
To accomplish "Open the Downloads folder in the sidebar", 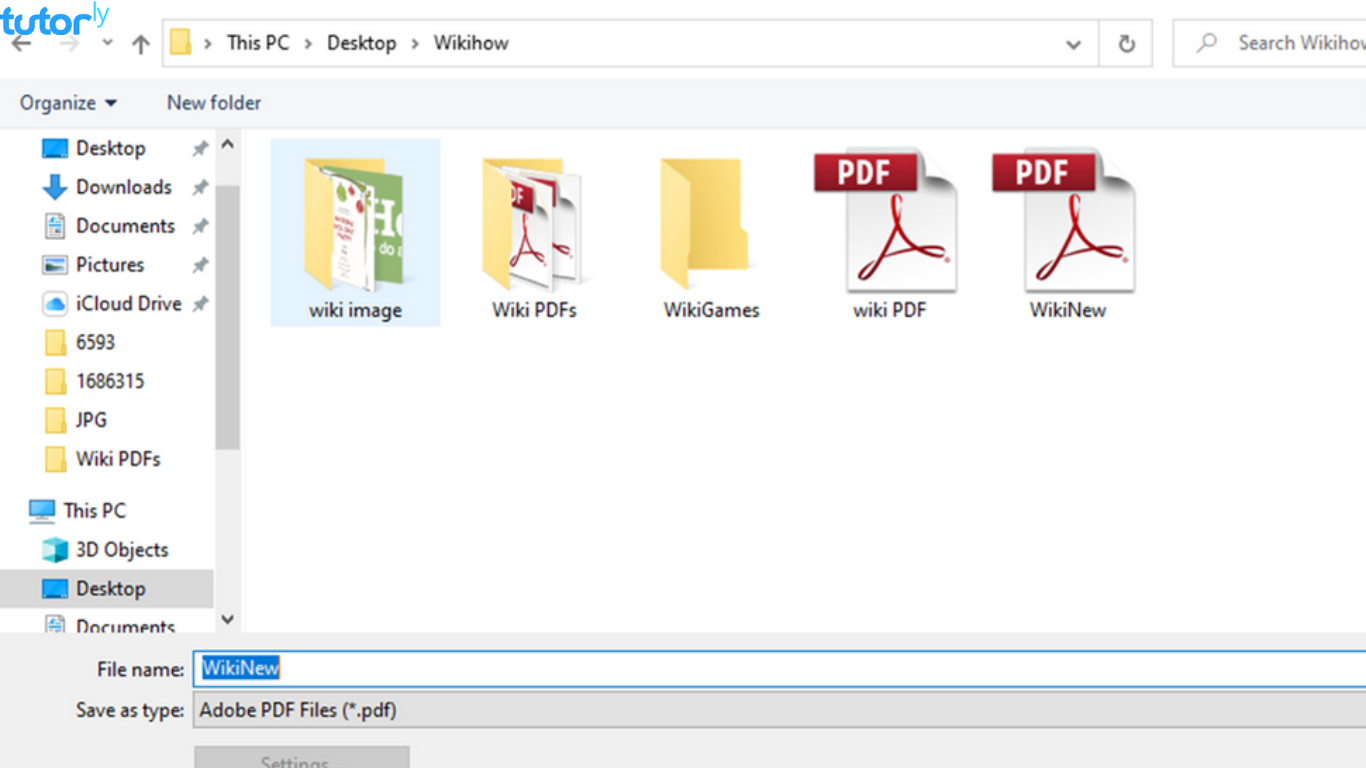I will 123,187.
